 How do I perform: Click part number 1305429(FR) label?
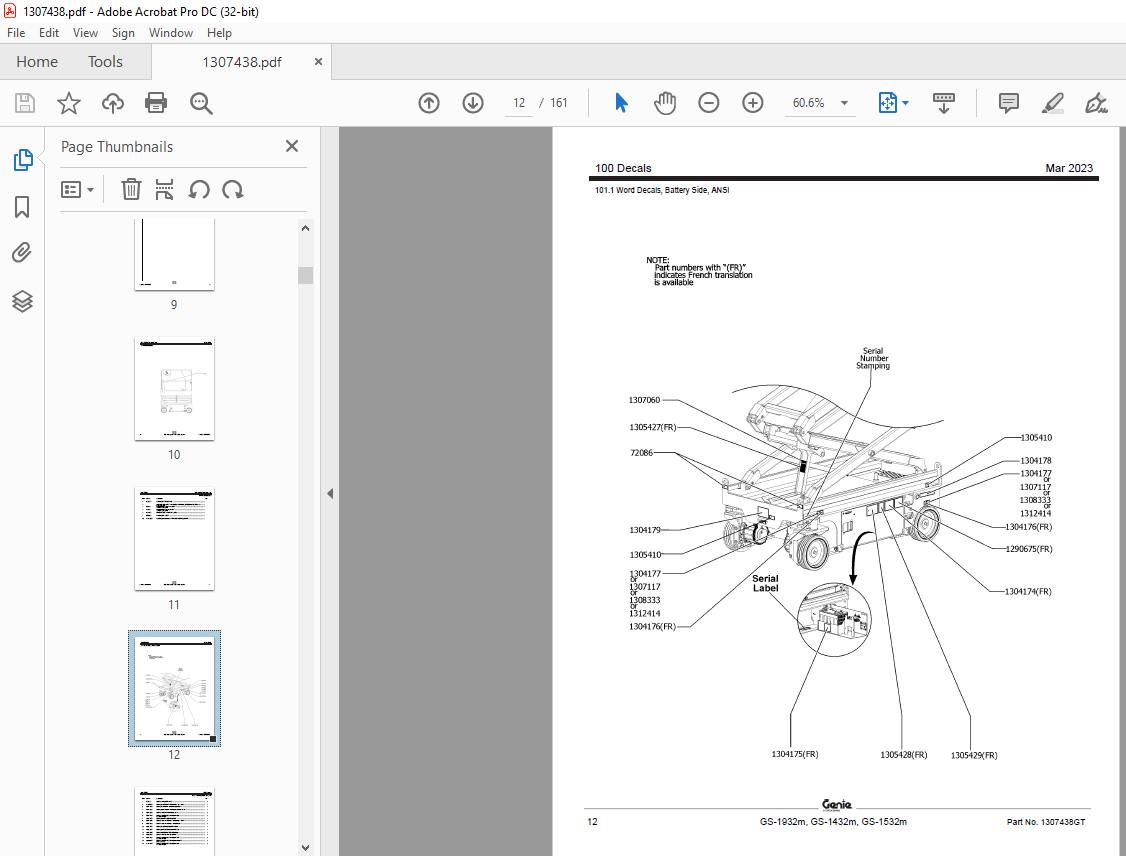point(974,755)
